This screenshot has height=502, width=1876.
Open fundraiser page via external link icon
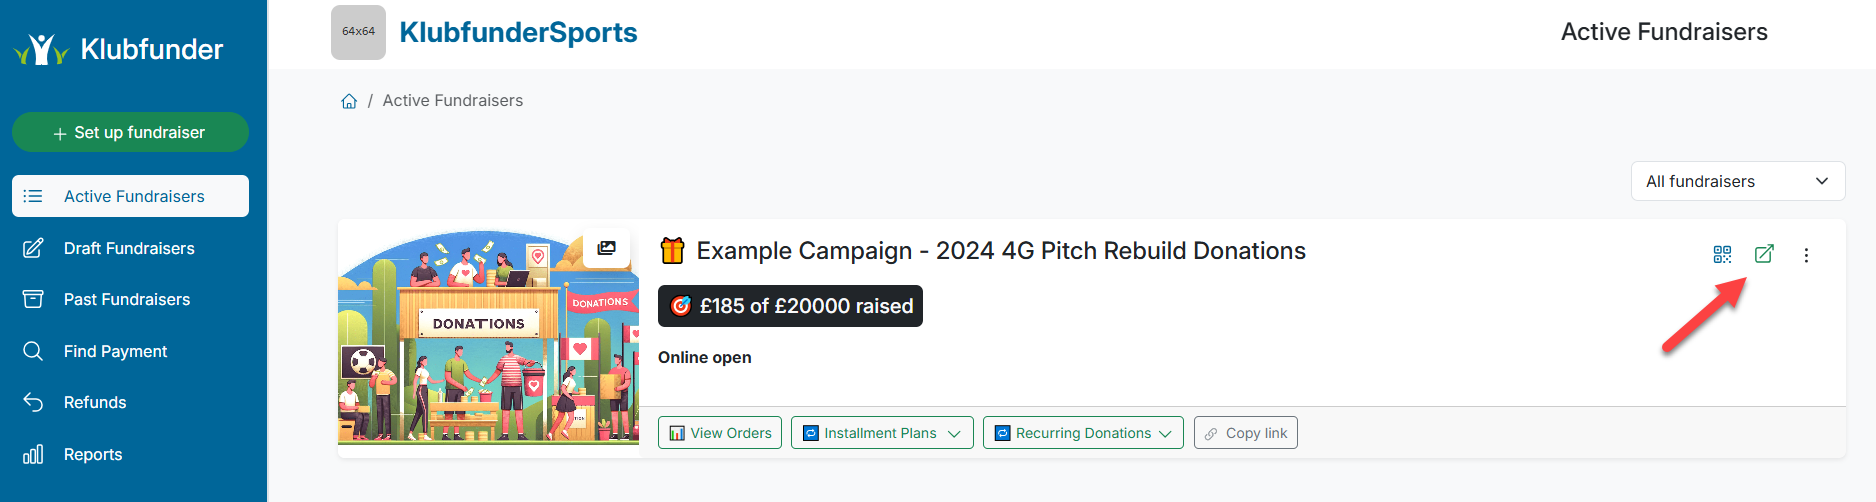coord(1764,254)
